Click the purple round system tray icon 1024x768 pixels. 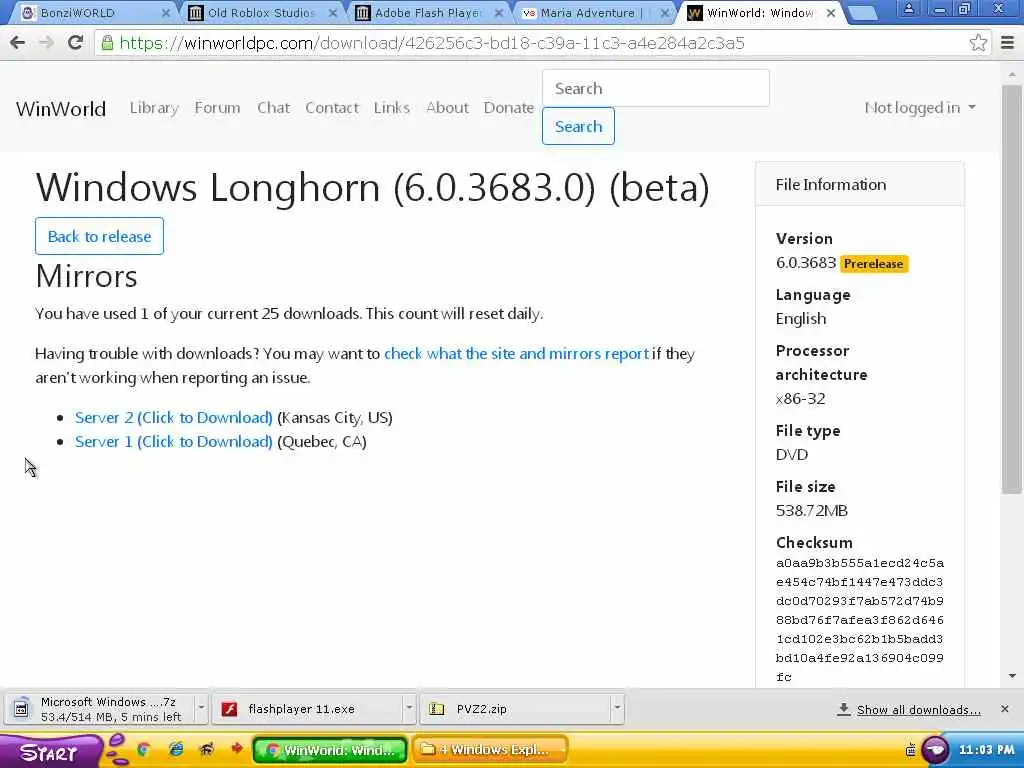coord(935,750)
